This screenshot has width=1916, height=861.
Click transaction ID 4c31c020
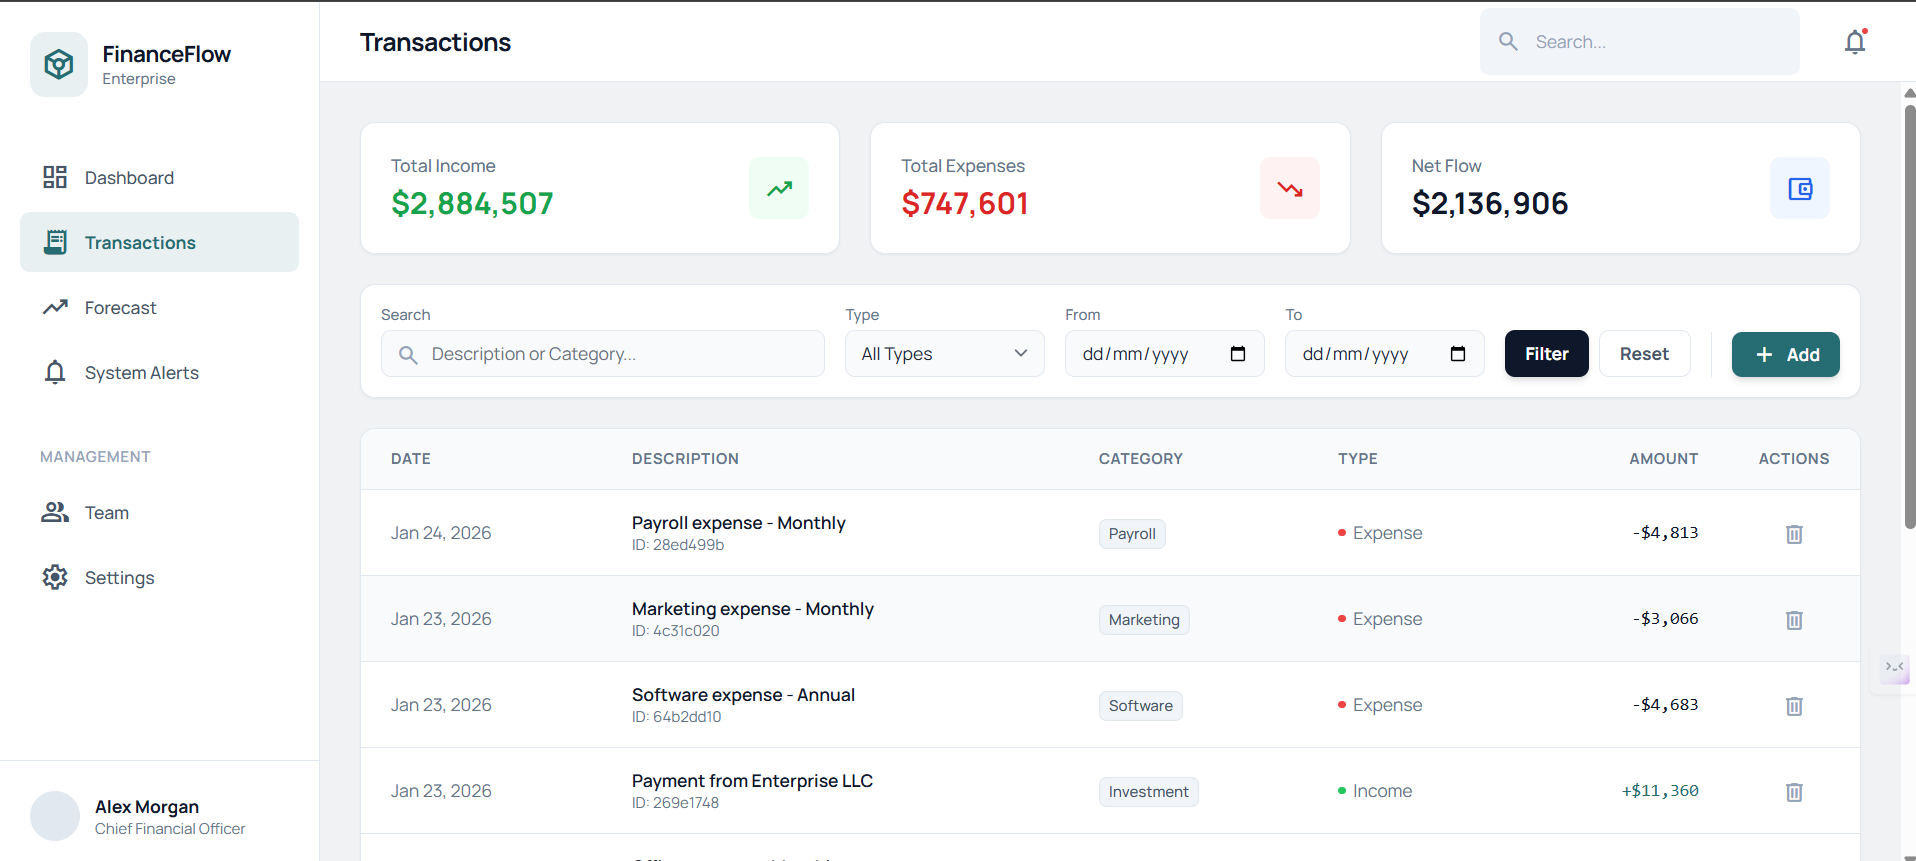(676, 631)
